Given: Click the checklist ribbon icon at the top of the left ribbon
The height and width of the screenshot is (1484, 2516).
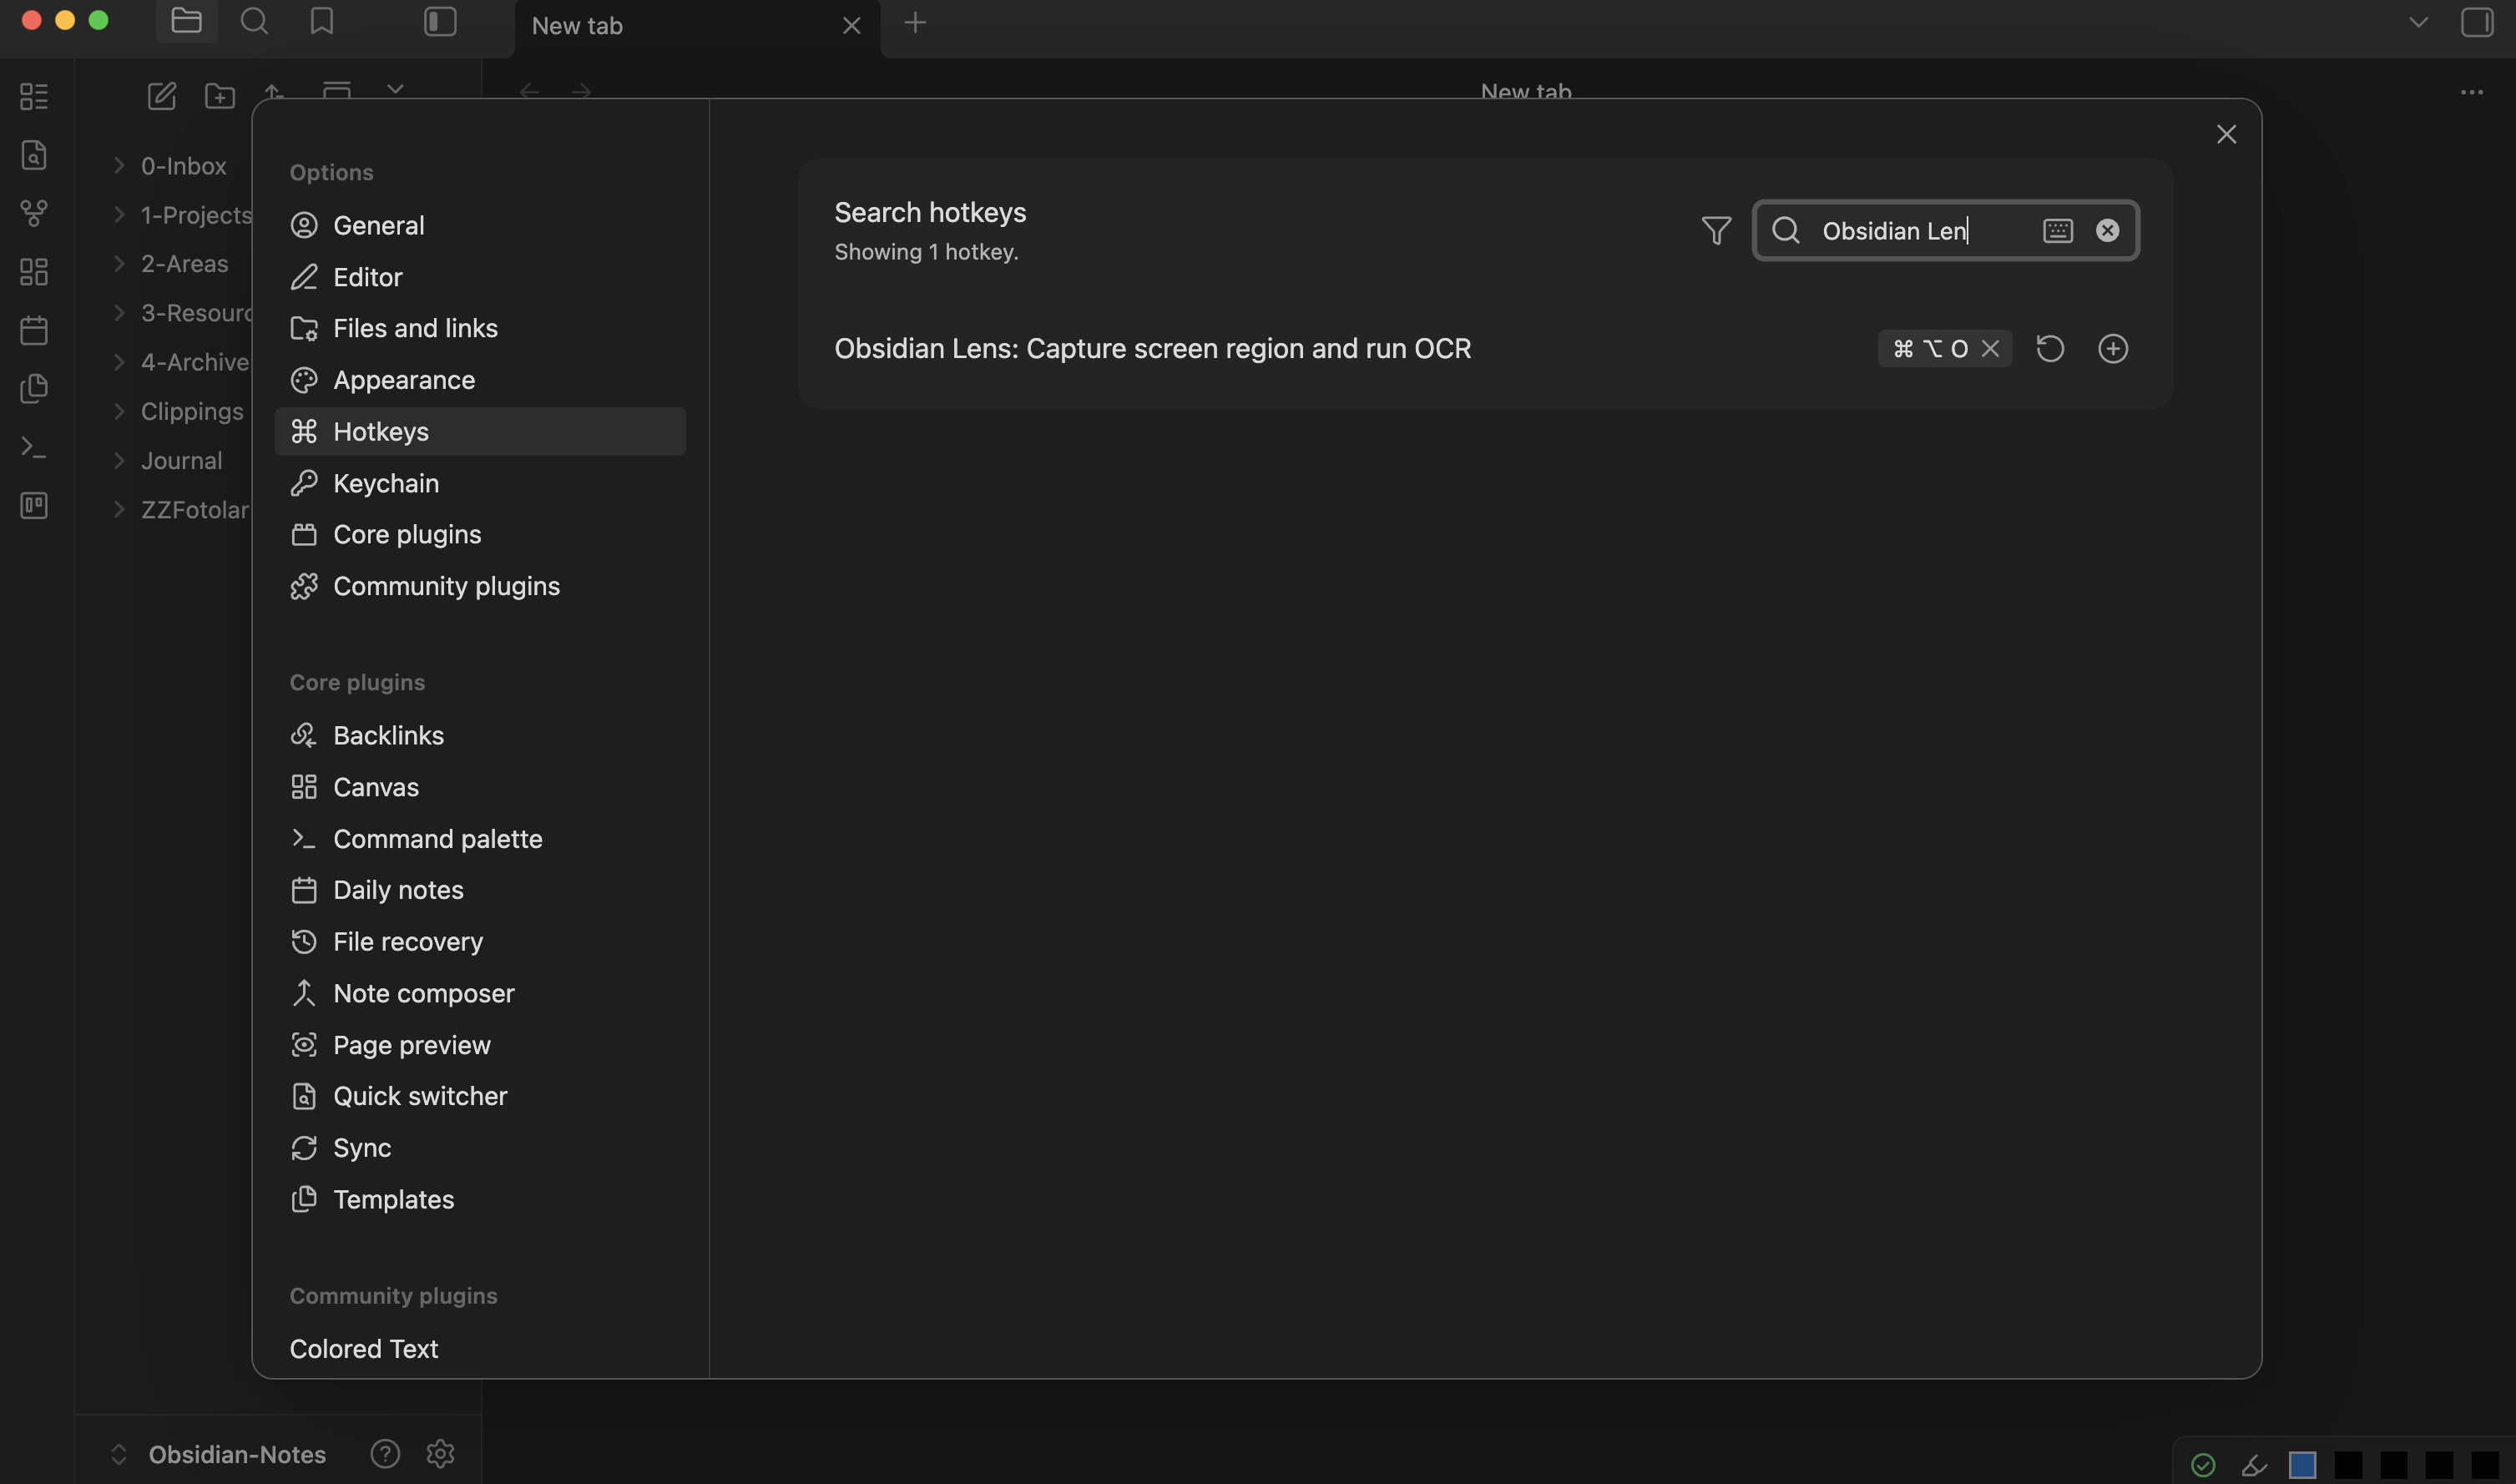Looking at the screenshot, I should tap(34, 96).
